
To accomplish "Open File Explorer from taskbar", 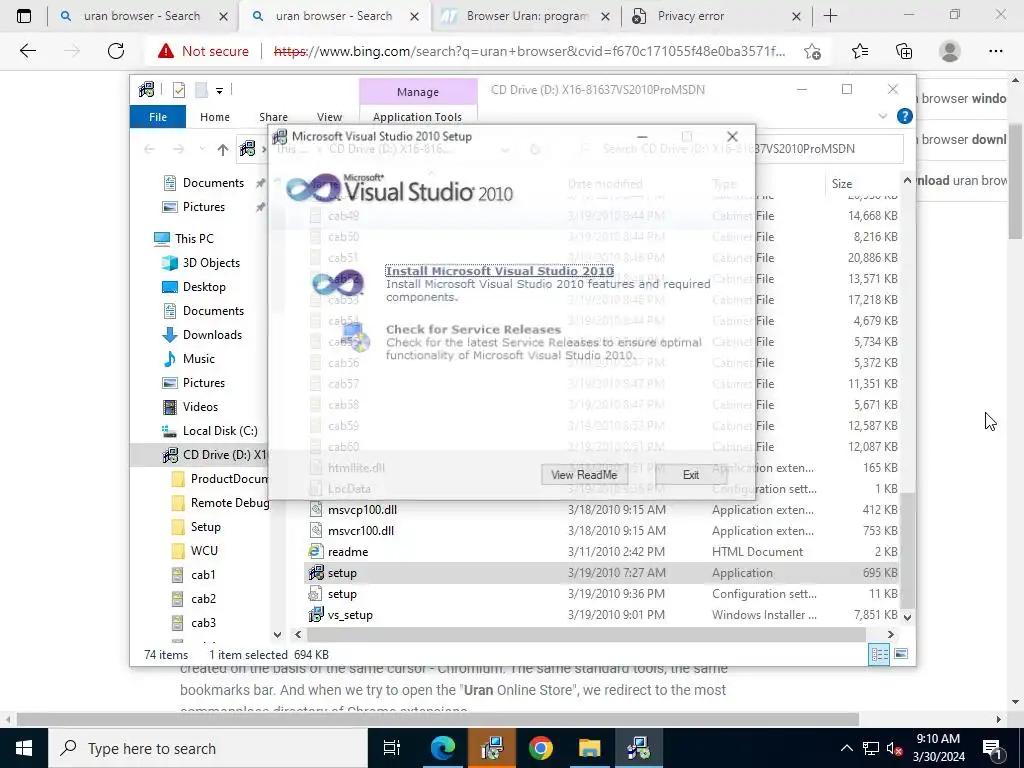I will [589, 748].
